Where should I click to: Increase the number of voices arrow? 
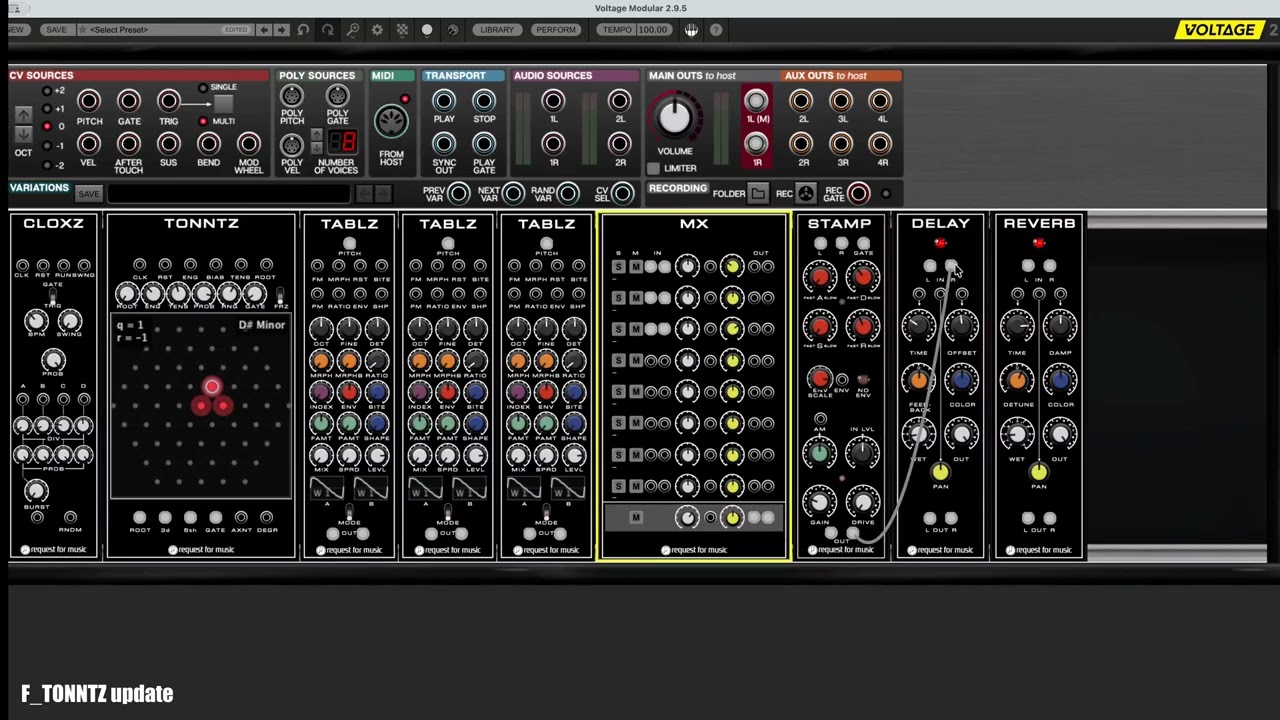point(317,135)
